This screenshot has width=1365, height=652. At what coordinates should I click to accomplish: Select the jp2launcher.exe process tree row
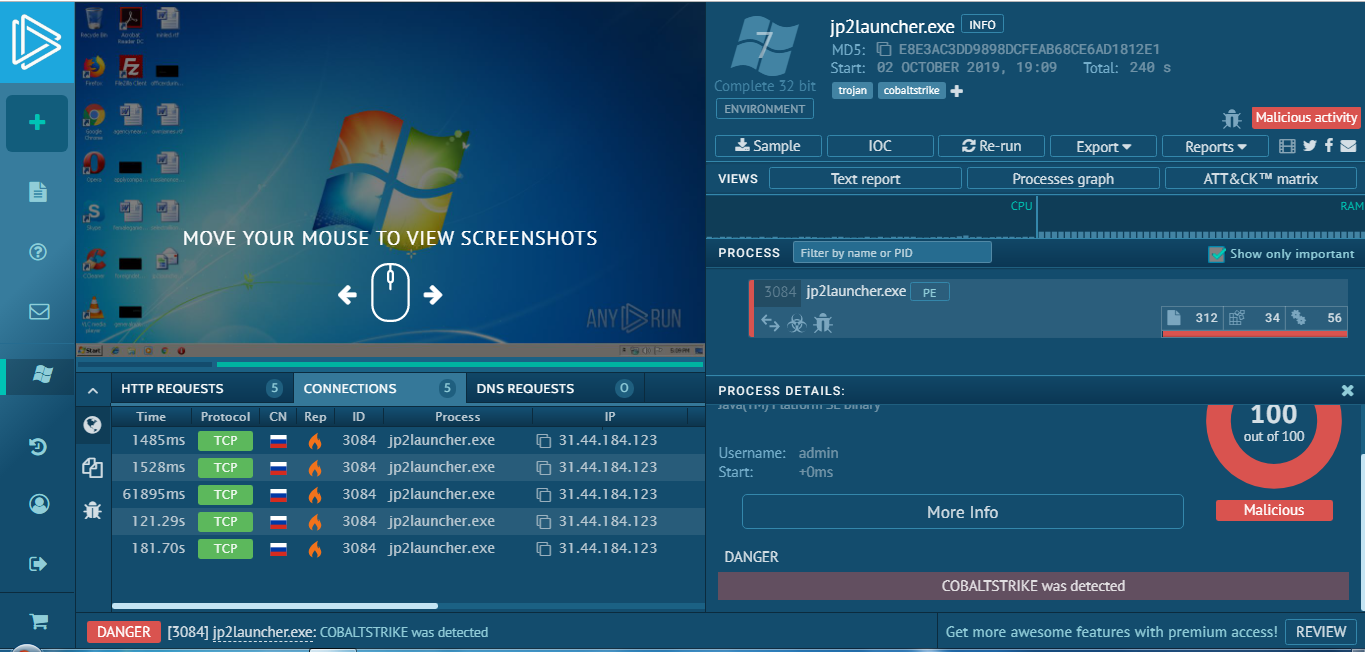(x=1050, y=308)
